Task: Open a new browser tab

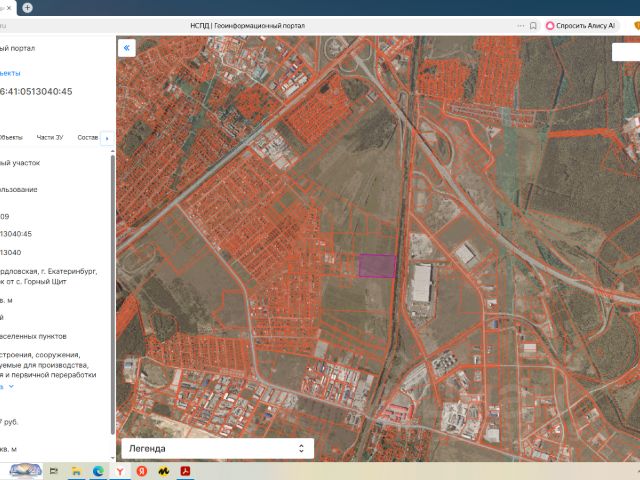Action: [27, 7]
